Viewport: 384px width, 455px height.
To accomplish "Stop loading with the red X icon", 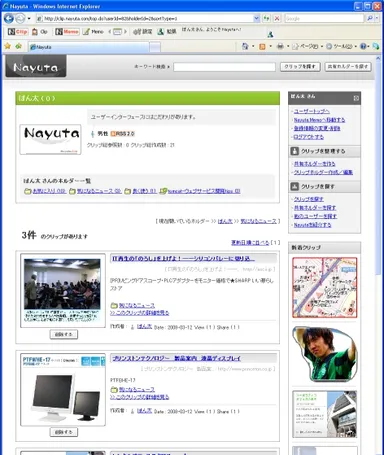I will point(277,19).
